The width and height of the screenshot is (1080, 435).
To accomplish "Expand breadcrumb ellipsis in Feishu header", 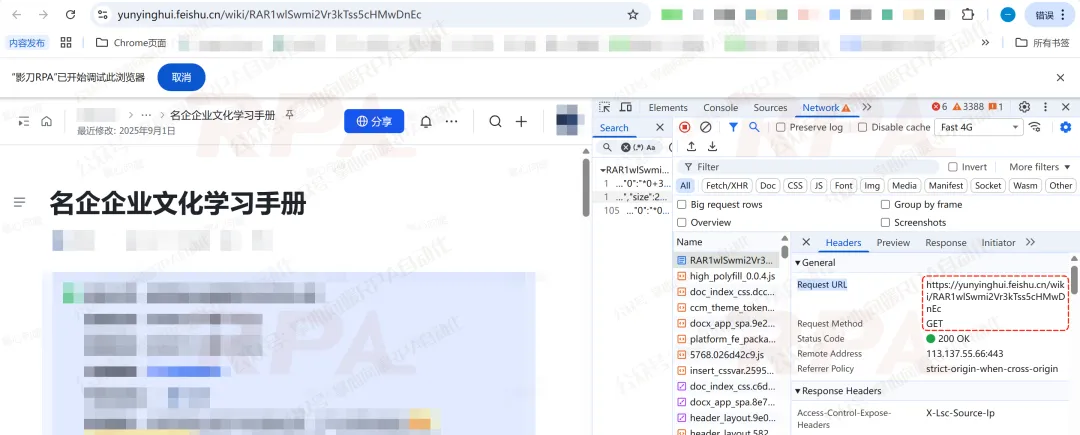I will [146, 115].
